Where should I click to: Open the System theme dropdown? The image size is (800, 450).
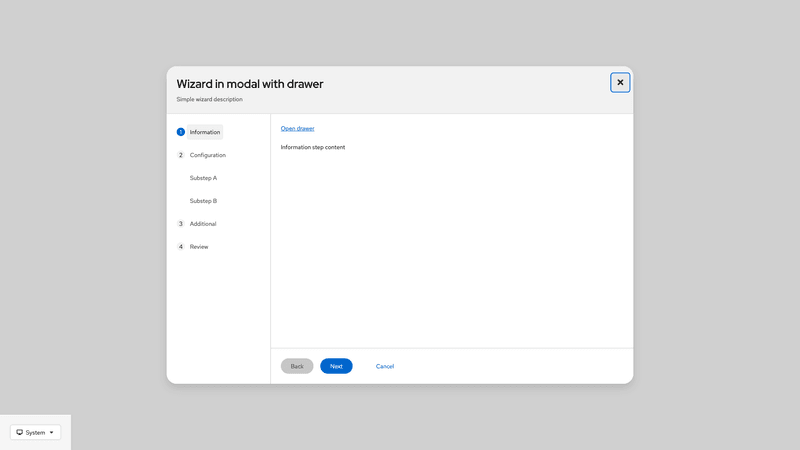[36, 432]
